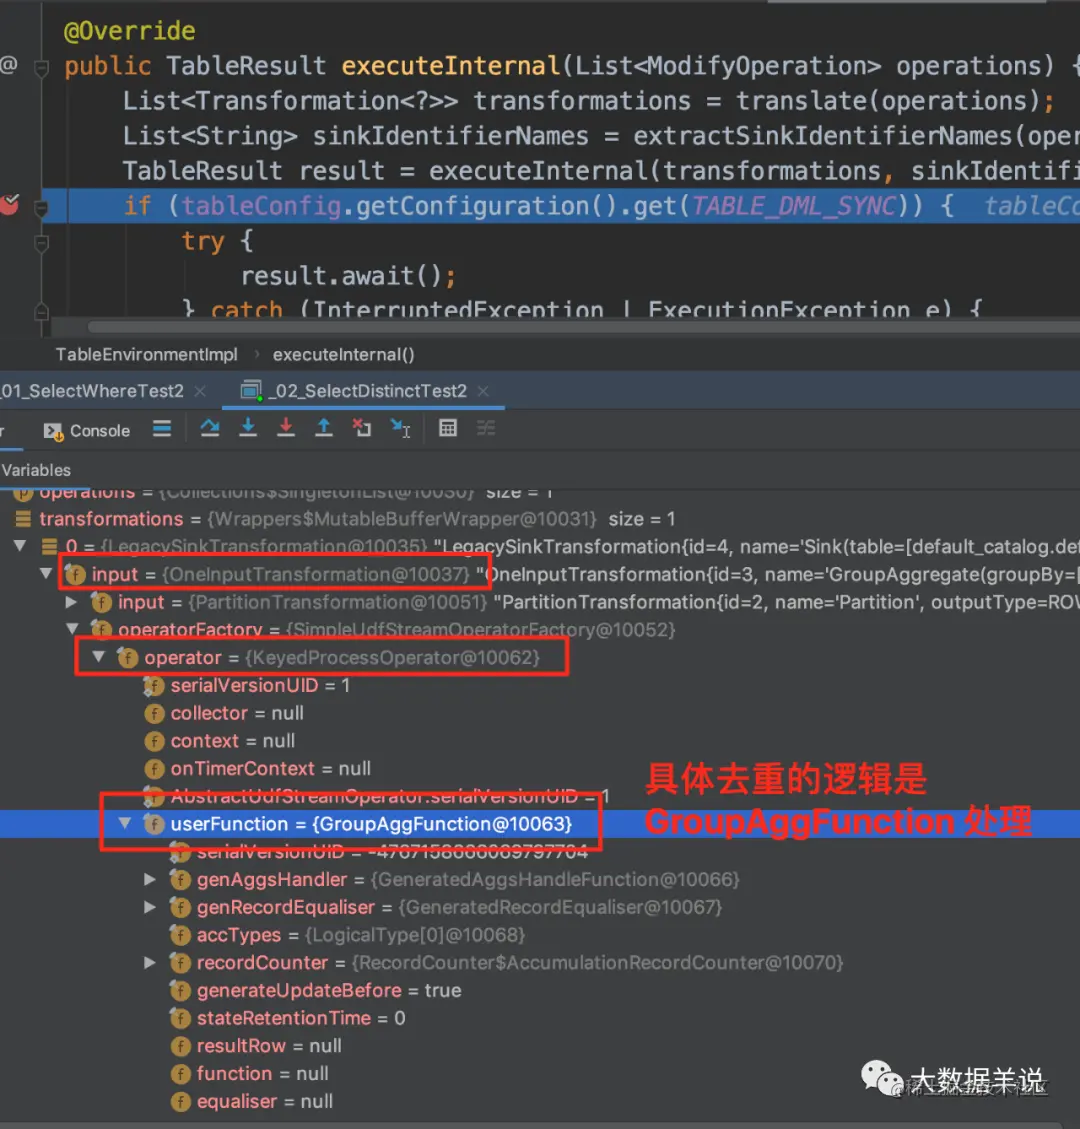Click the Step Into debugger icon

pos(248,428)
